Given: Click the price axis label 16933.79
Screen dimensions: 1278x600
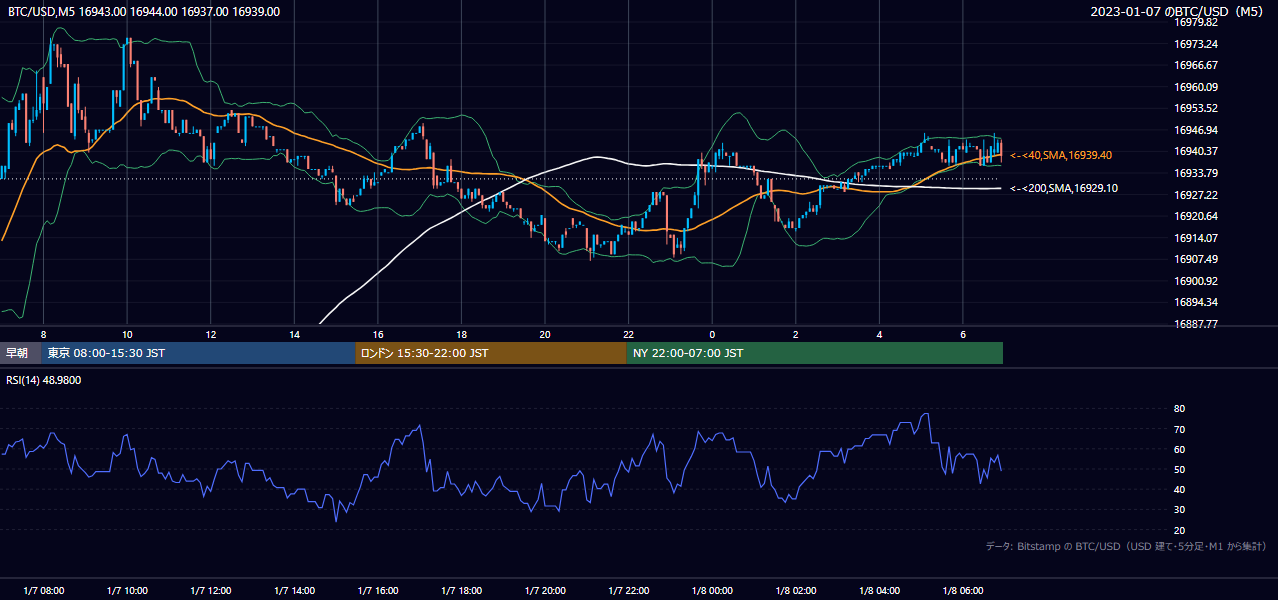Looking at the screenshot, I should click(x=1196, y=173).
